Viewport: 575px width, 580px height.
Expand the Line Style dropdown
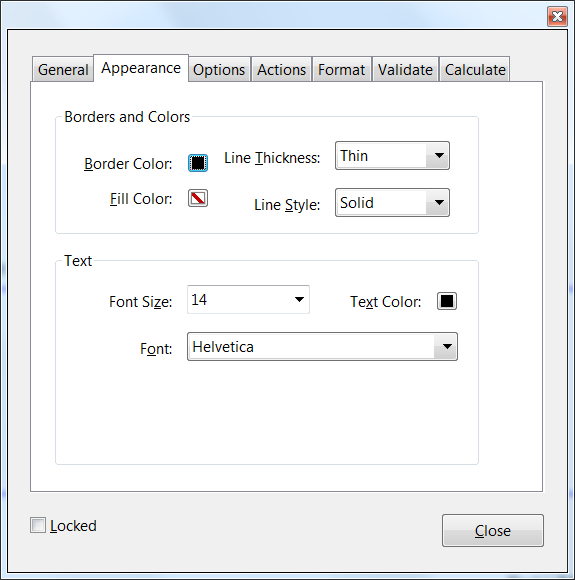coord(392,202)
